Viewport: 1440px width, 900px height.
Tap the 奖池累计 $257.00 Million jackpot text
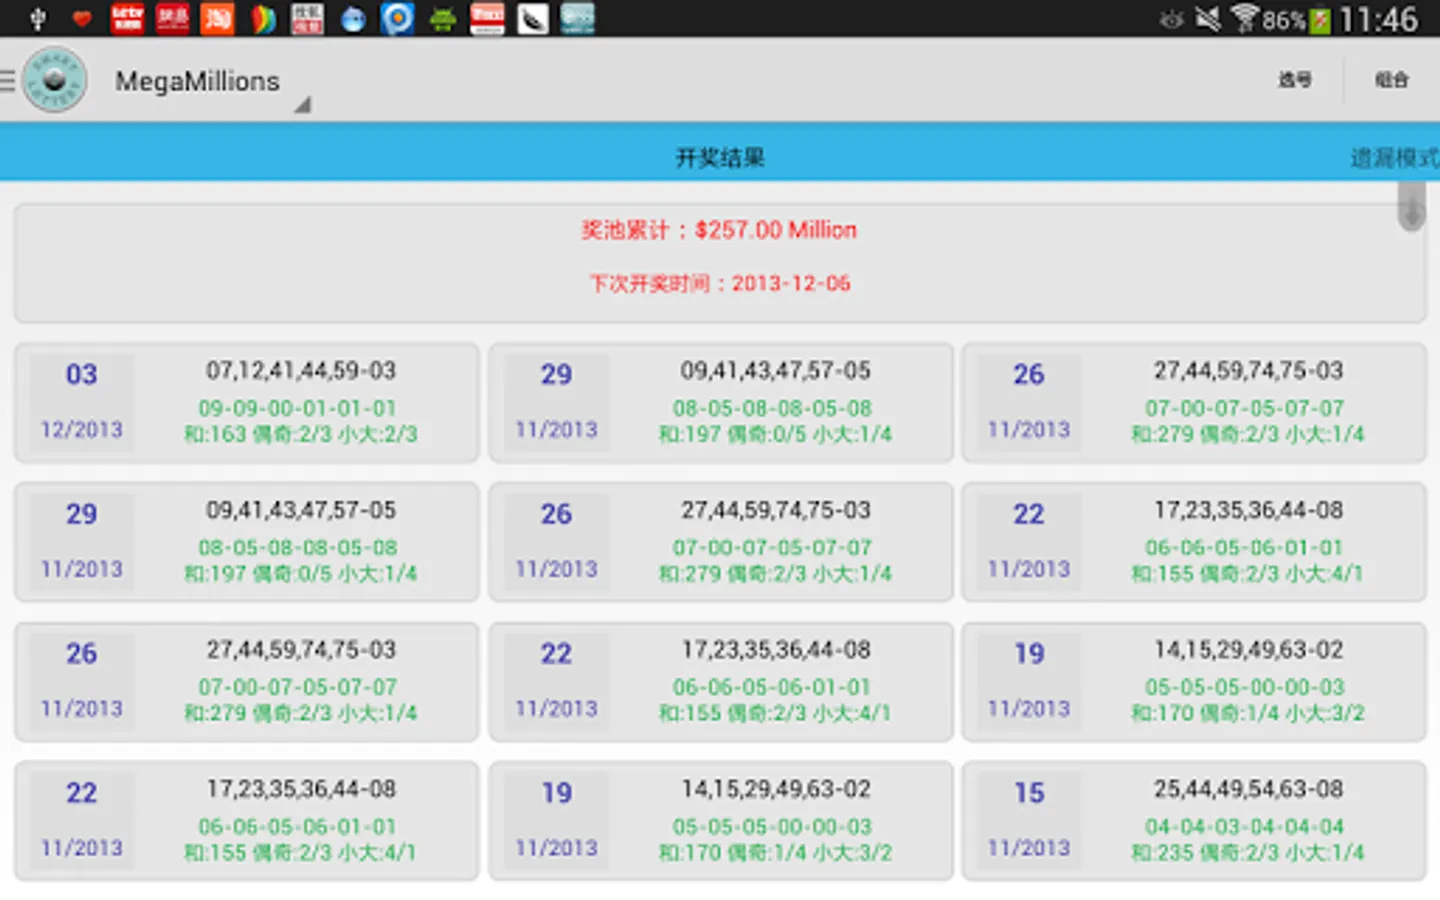(x=719, y=230)
